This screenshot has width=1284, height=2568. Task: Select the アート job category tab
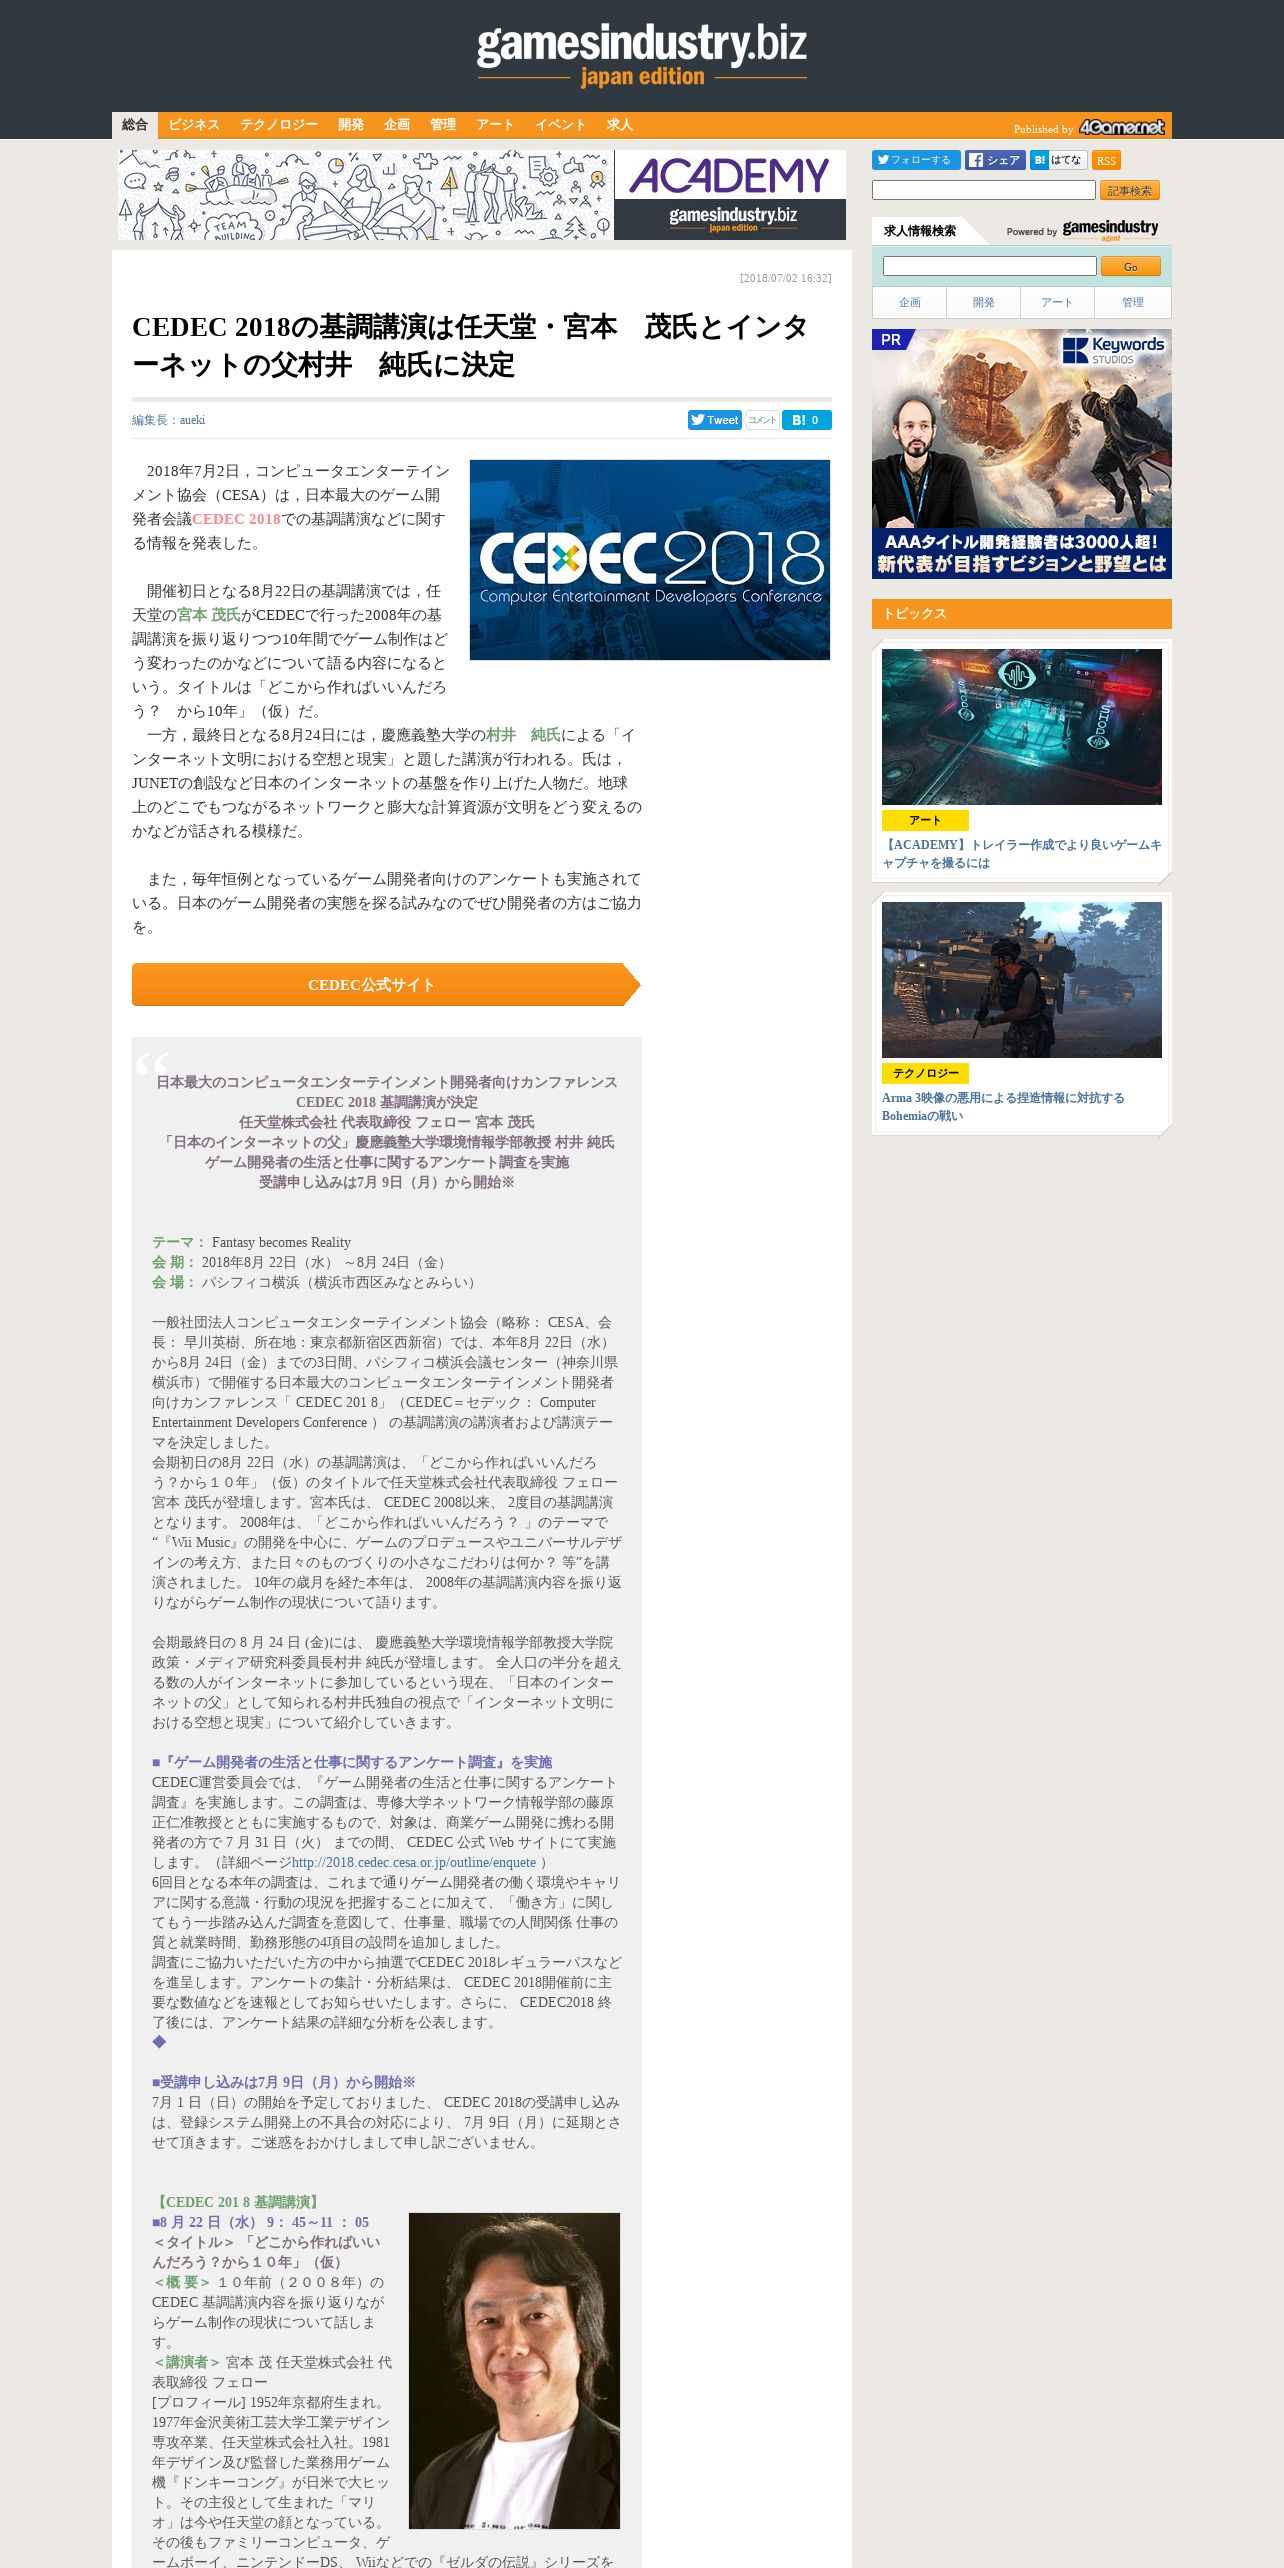[1057, 302]
